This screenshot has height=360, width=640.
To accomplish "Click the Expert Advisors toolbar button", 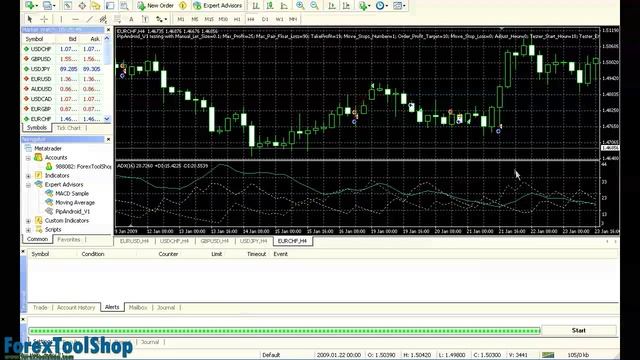I will point(218,6).
